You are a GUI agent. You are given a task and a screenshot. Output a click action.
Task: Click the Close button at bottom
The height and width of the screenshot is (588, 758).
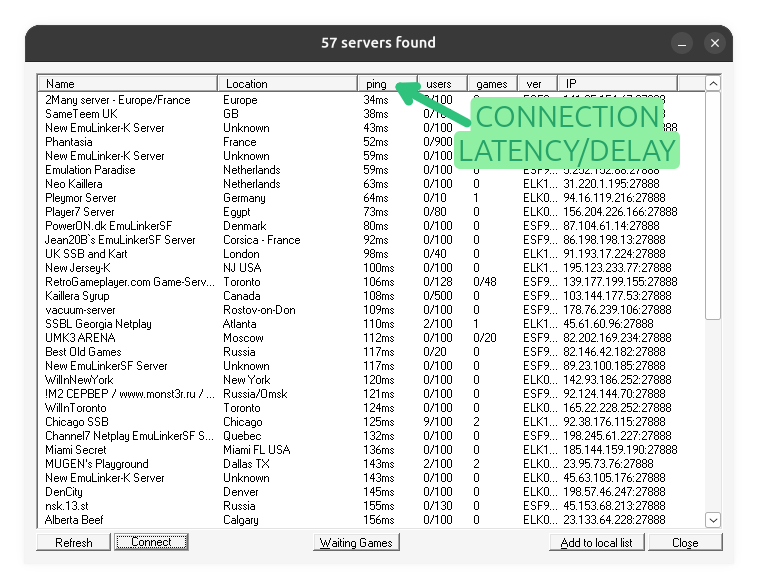[685, 543]
